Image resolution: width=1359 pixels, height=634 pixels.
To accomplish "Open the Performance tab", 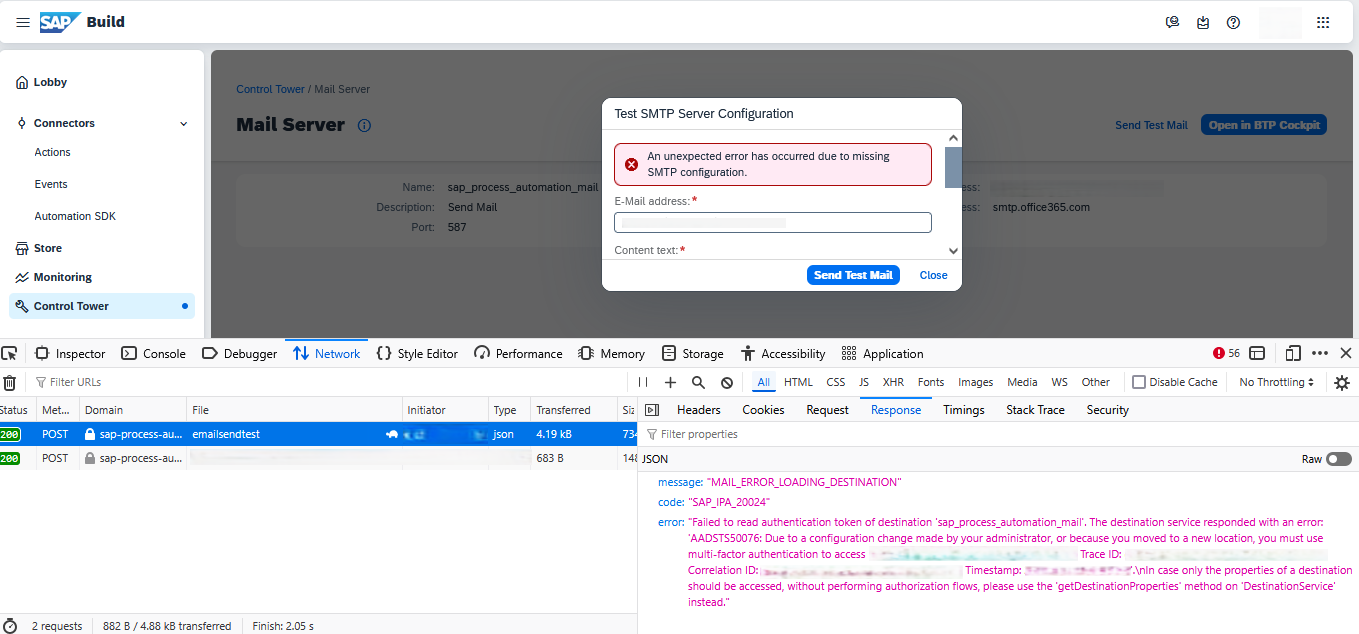I will (518, 353).
